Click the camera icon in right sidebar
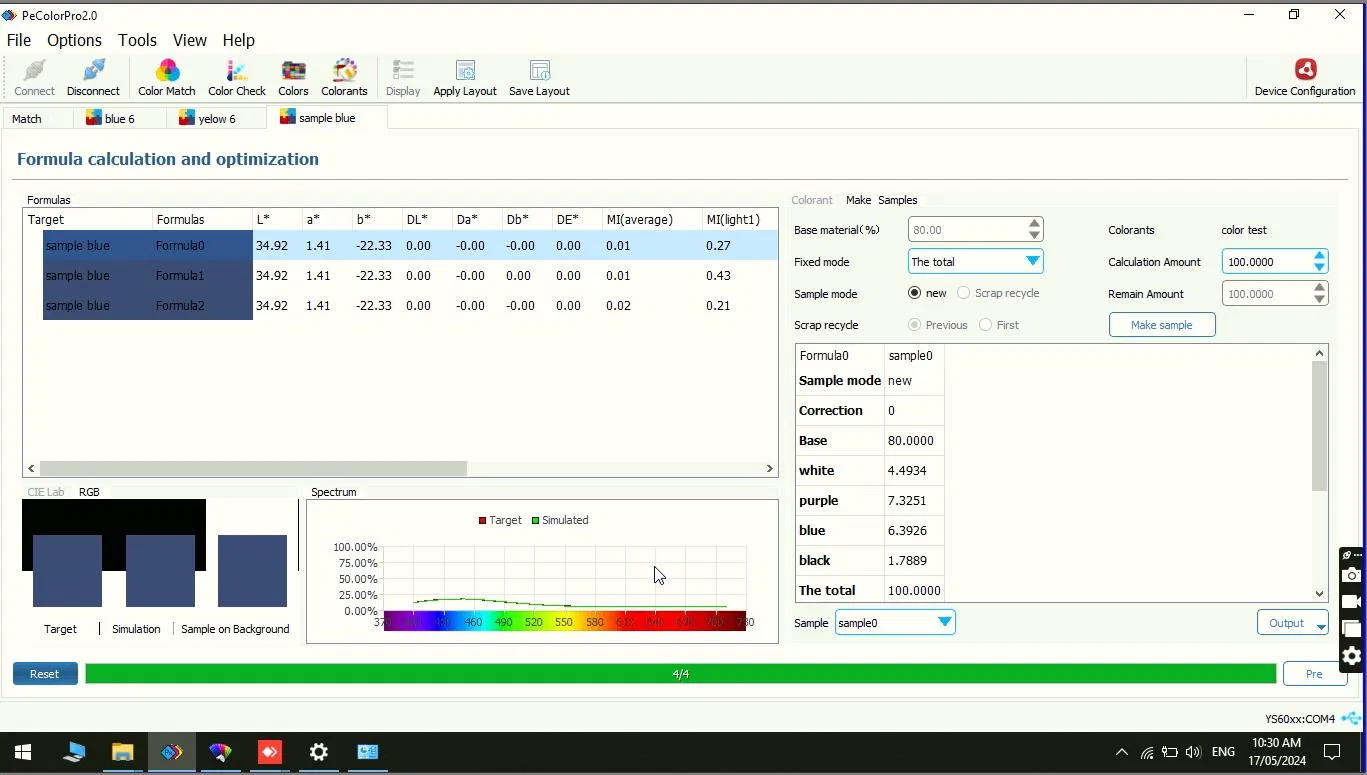This screenshot has height=775, width=1367. pos(1351,575)
